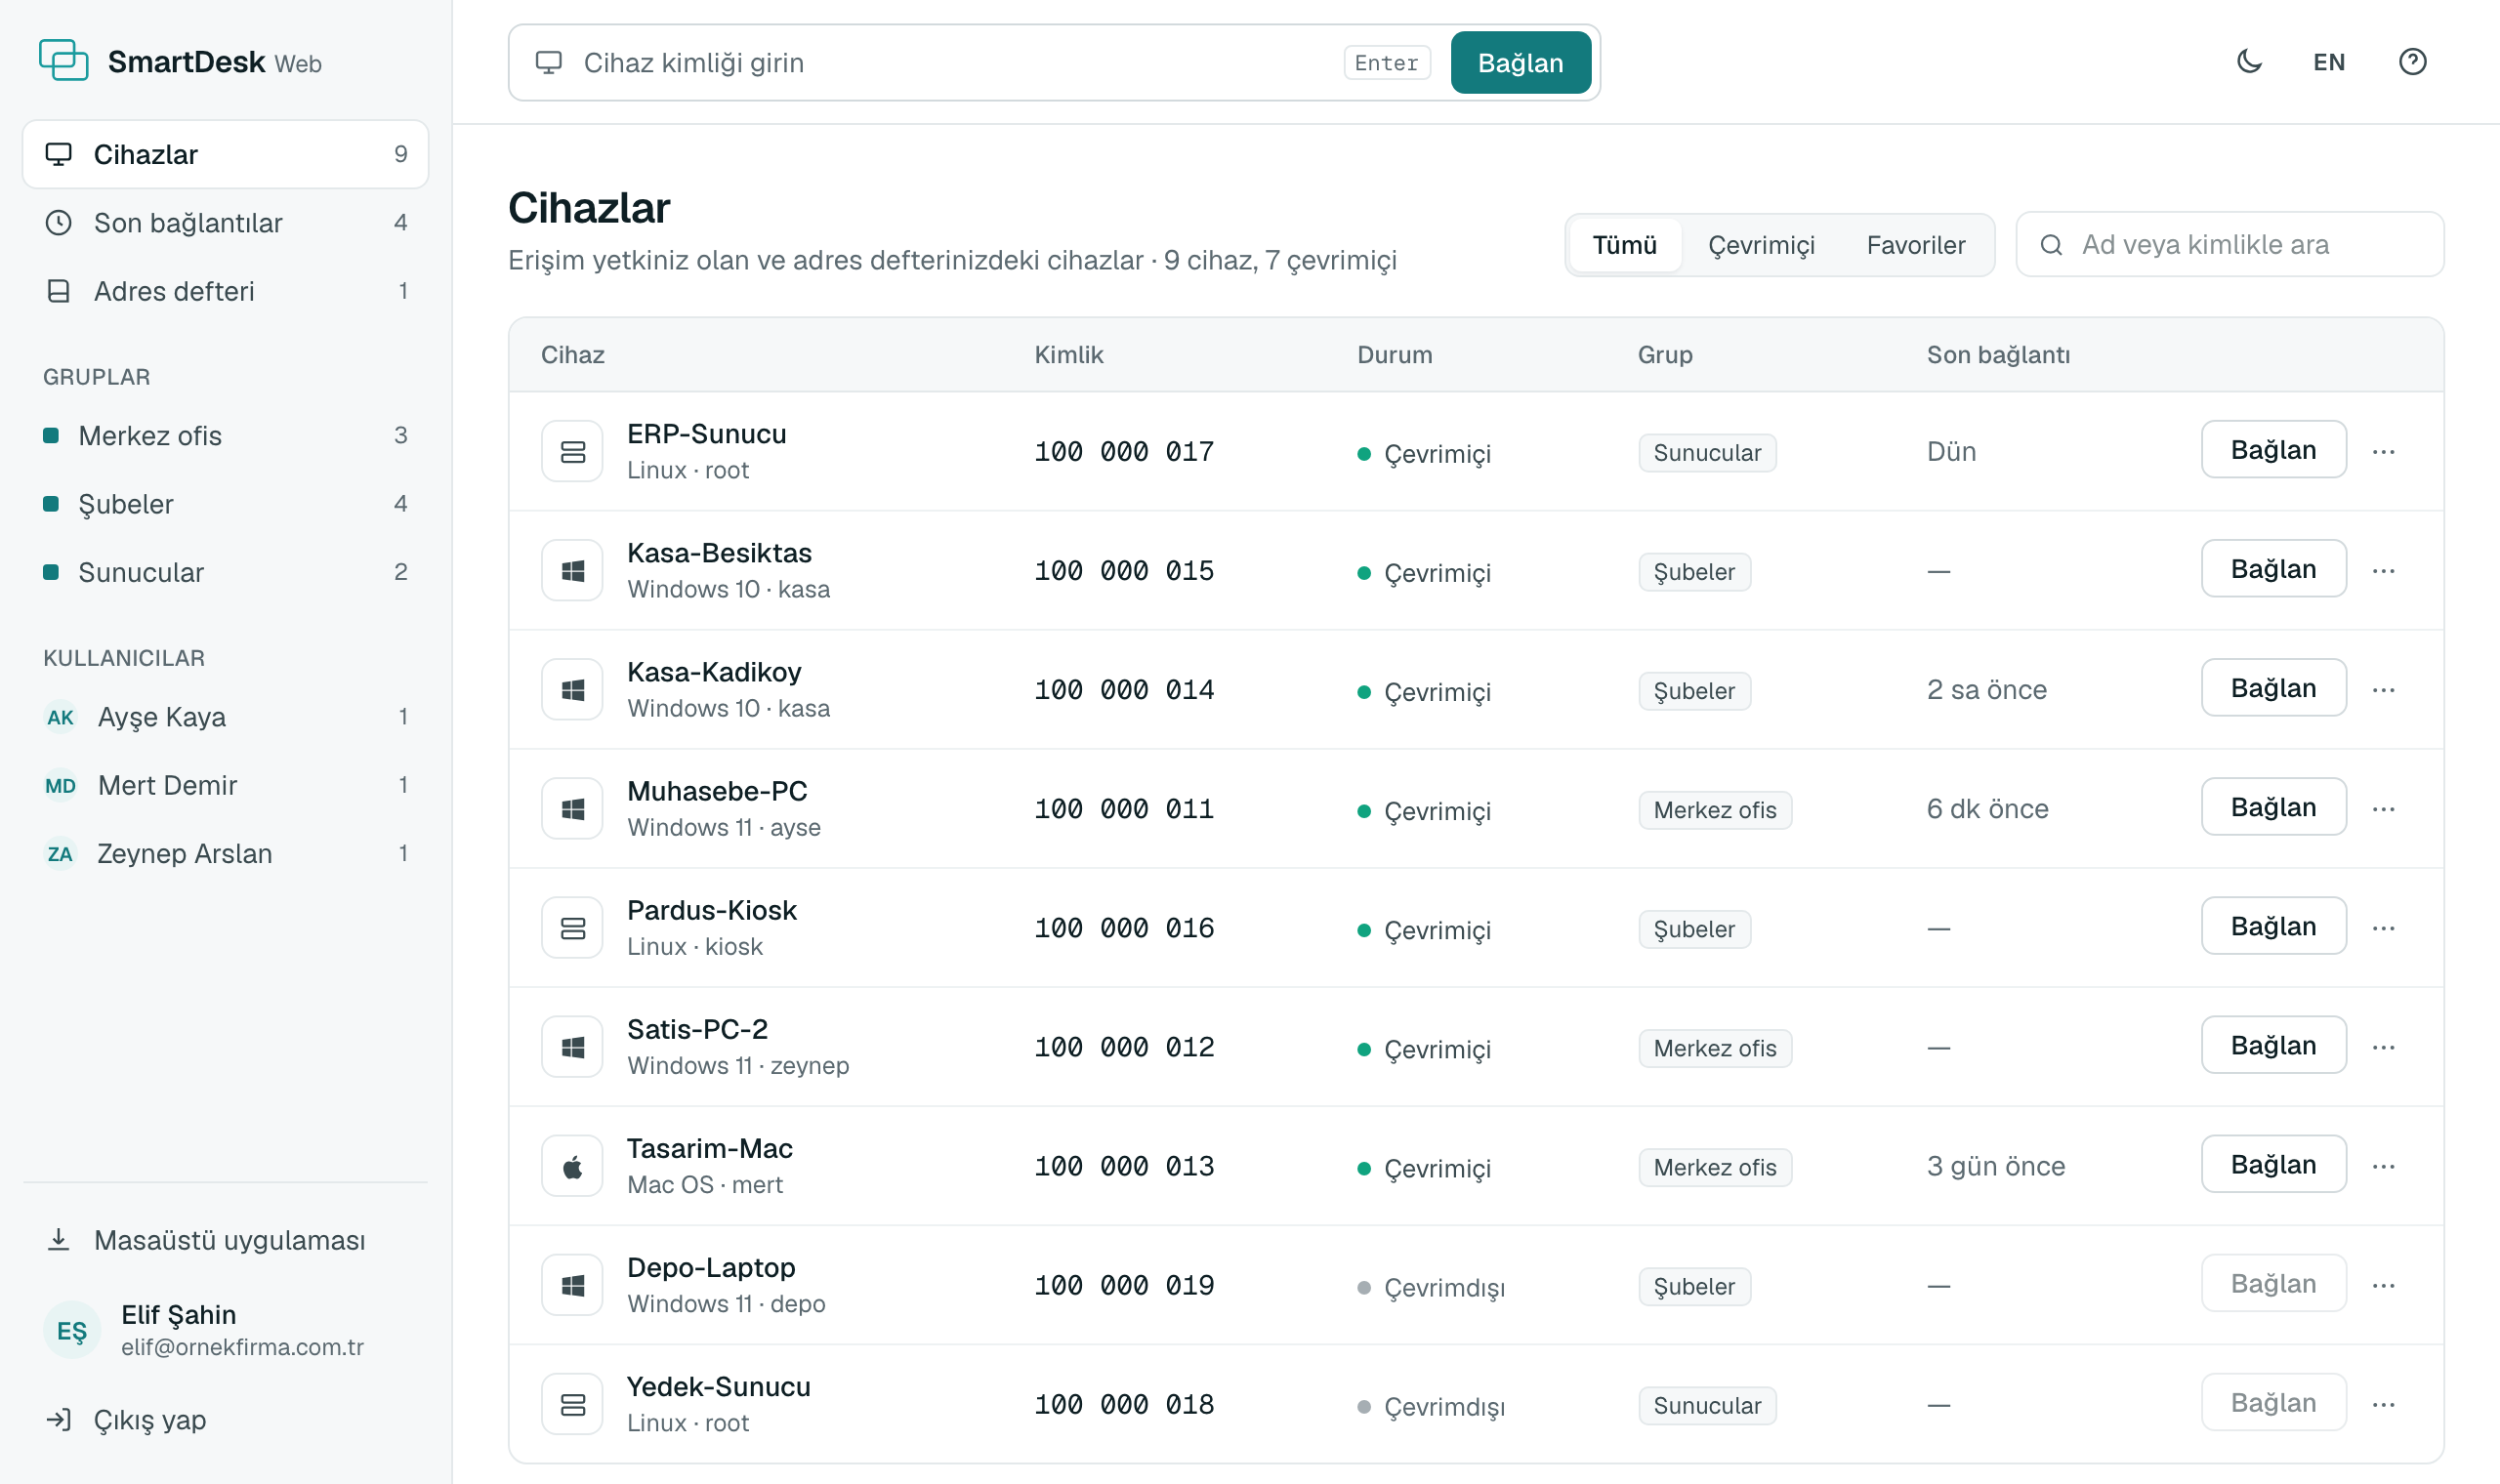The image size is (2500, 1484).
Task: Click Masaüstü uygulaması download link
Action: (x=225, y=1240)
